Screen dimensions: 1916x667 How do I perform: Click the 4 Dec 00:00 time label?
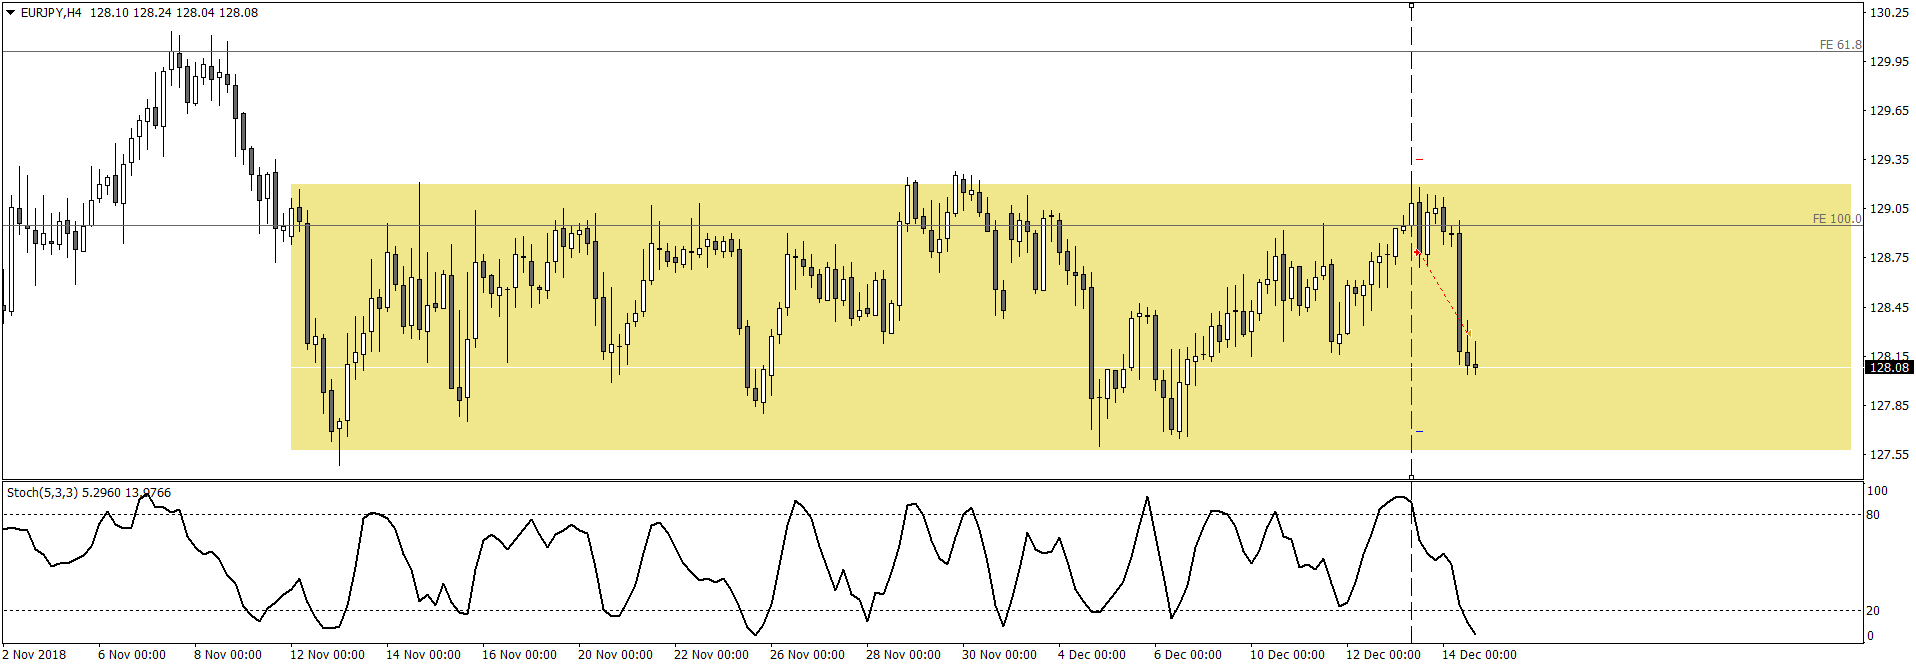(x=1092, y=655)
